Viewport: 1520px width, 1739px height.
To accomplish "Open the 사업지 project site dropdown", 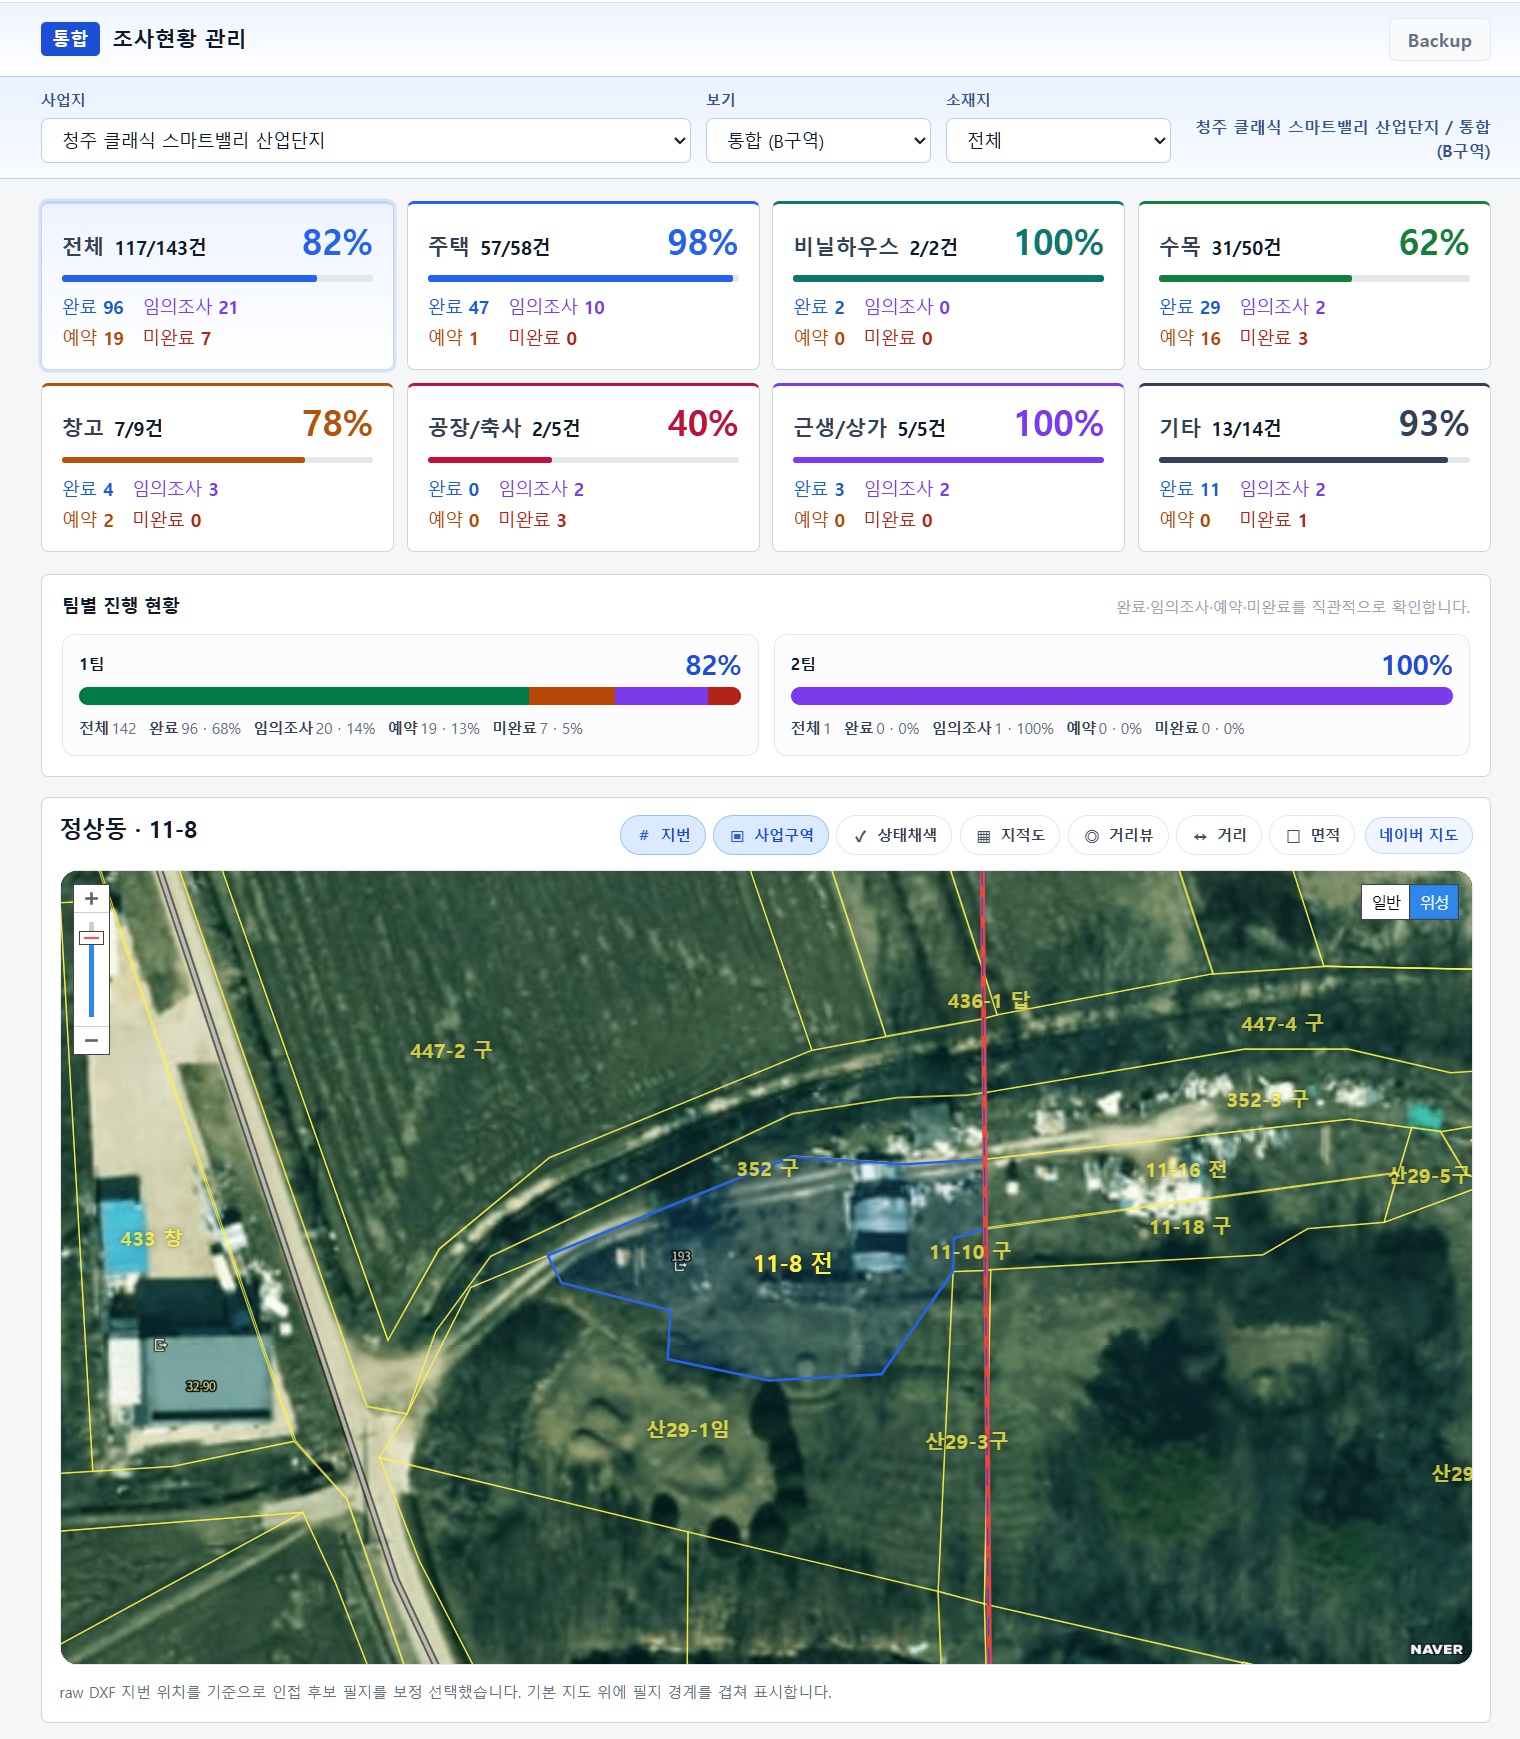I will point(366,141).
